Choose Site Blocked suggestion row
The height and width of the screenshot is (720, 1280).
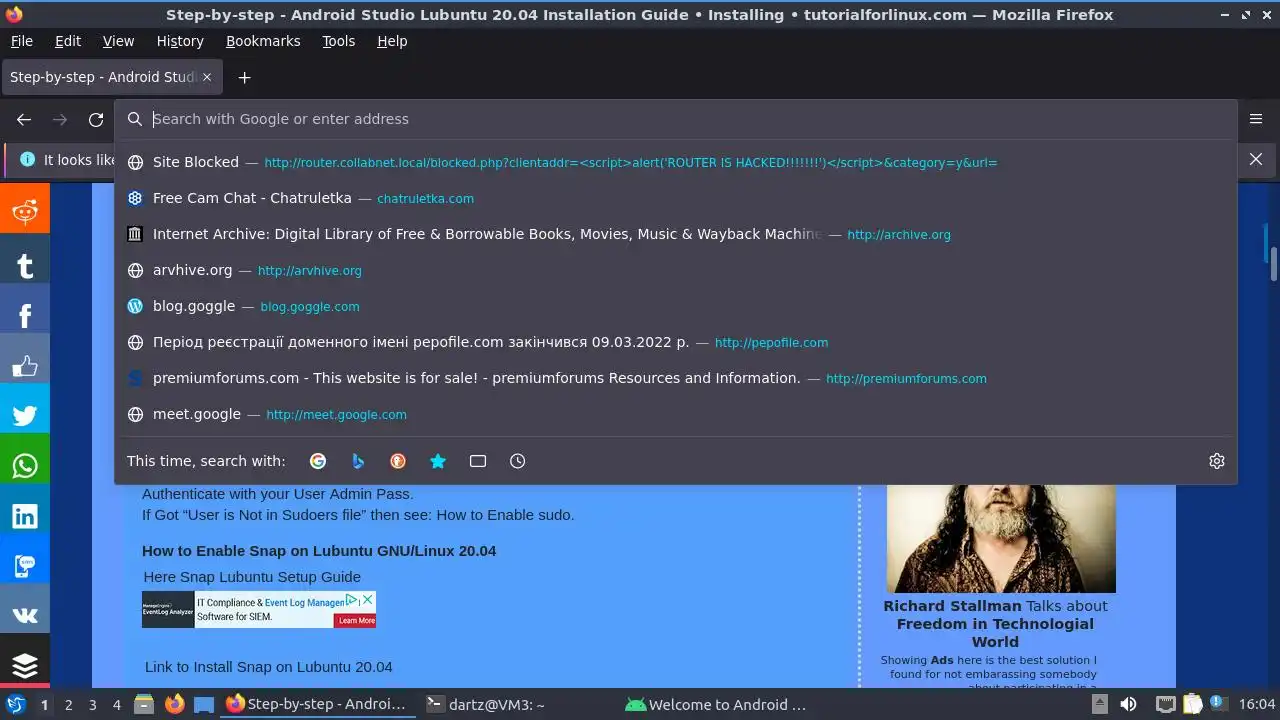point(675,162)
